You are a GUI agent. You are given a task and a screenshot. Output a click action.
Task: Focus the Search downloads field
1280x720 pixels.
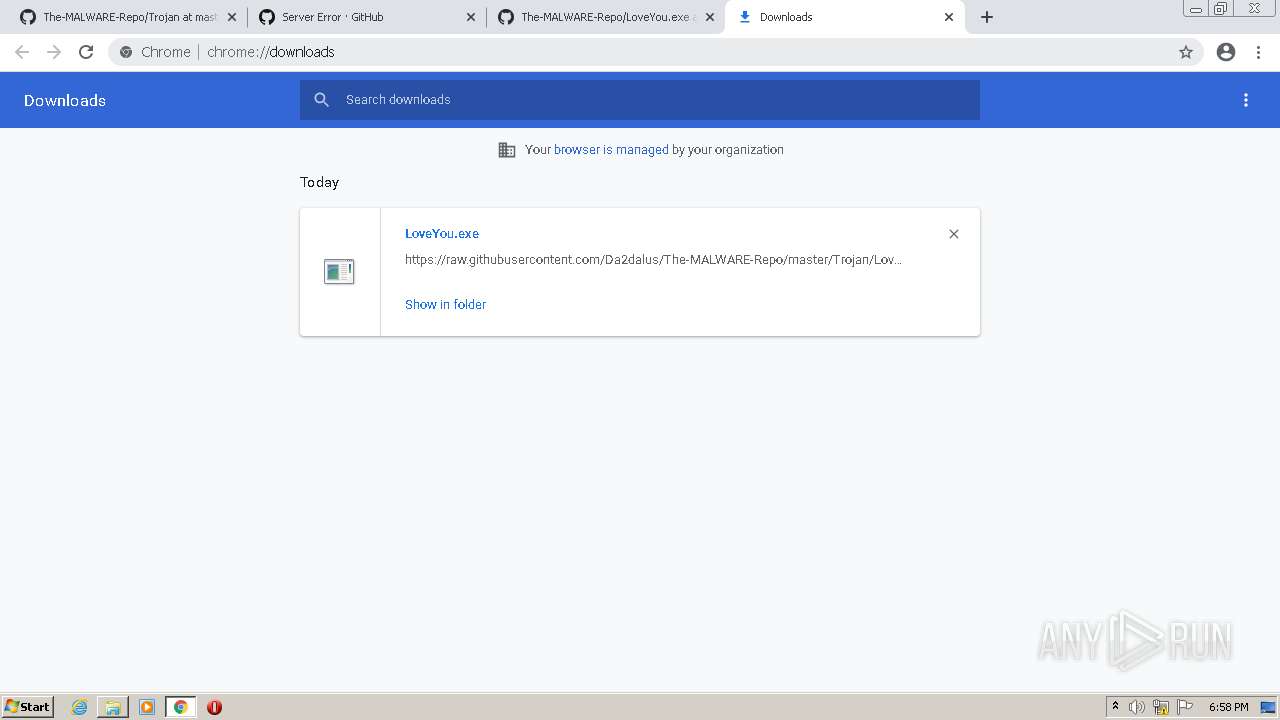(640, 100)
